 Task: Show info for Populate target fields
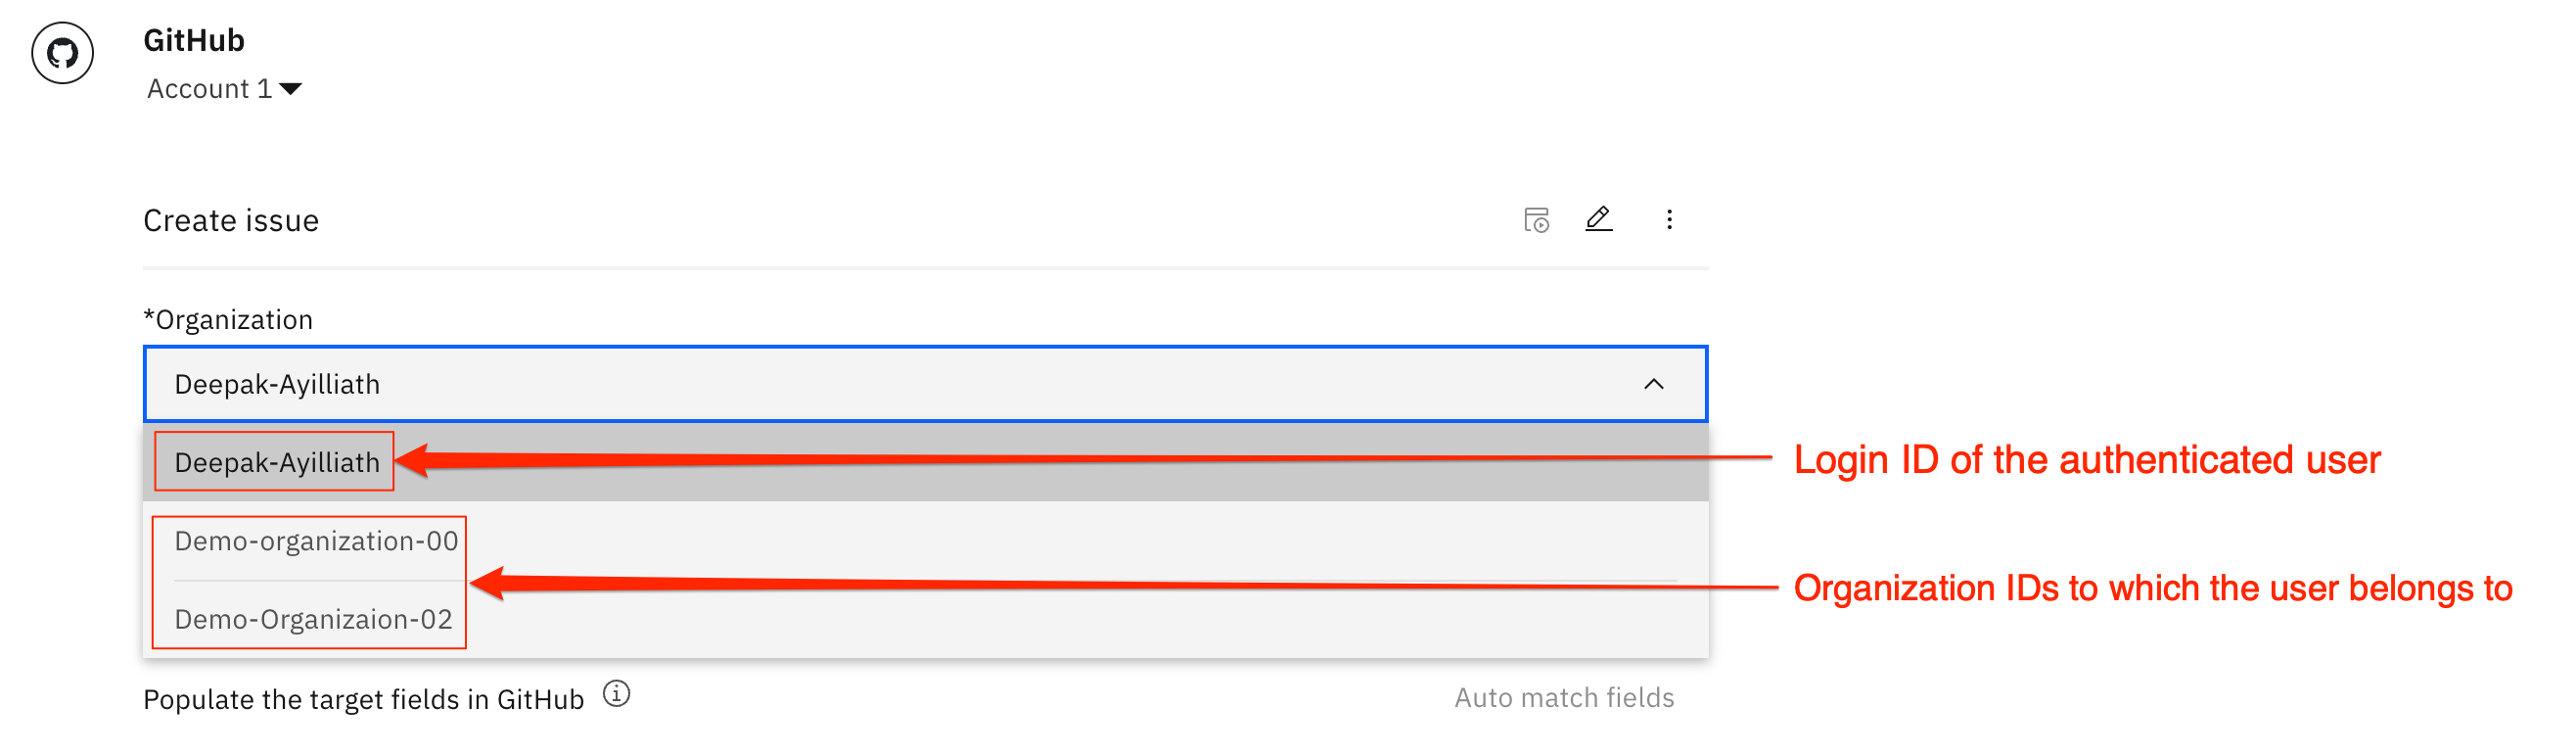click(617, 694)
